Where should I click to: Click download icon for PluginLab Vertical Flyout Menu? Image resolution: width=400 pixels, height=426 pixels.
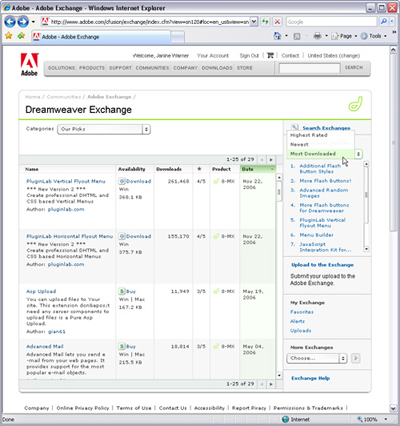pos(122,181)
